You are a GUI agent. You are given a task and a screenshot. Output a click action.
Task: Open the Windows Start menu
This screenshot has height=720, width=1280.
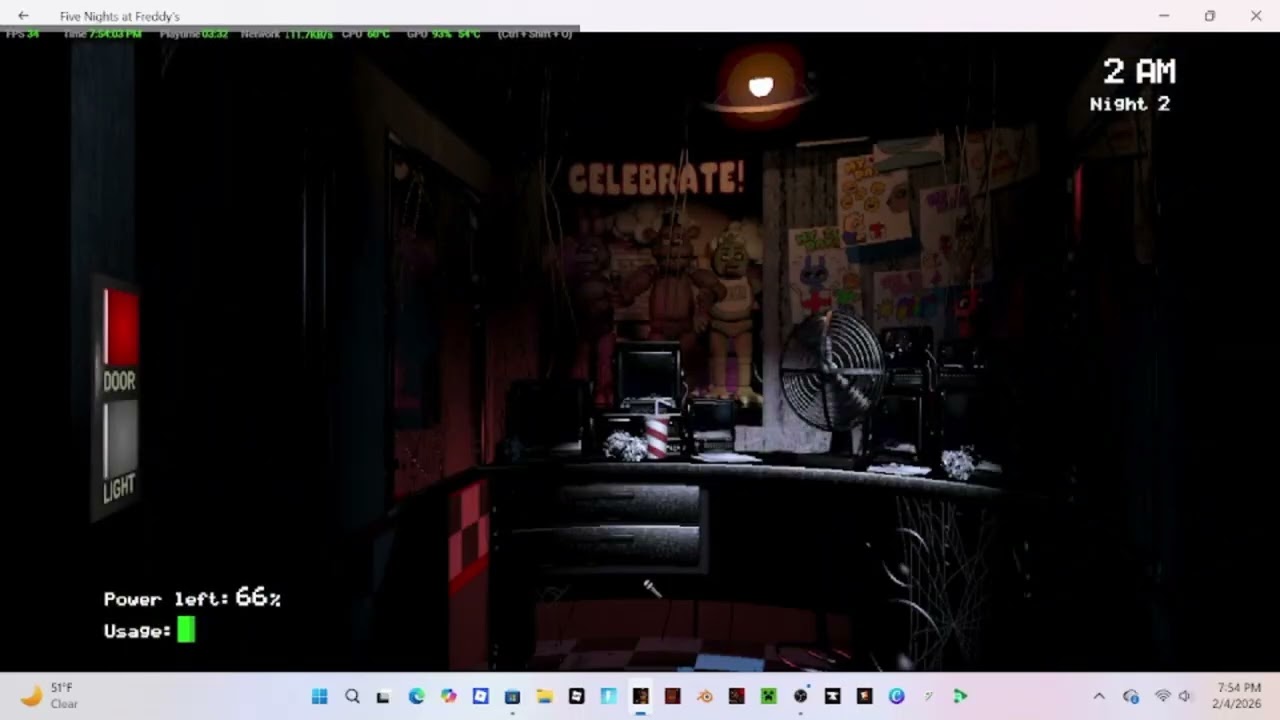(x=320, y=696)
